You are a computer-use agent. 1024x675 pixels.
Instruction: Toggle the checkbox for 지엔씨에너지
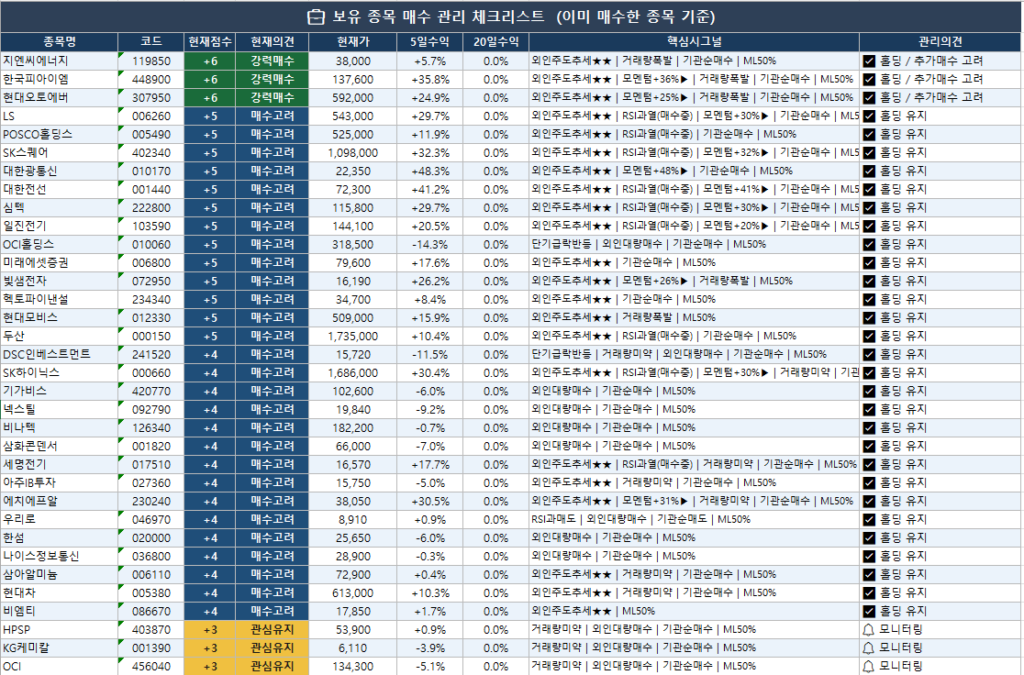coord(869,61)
